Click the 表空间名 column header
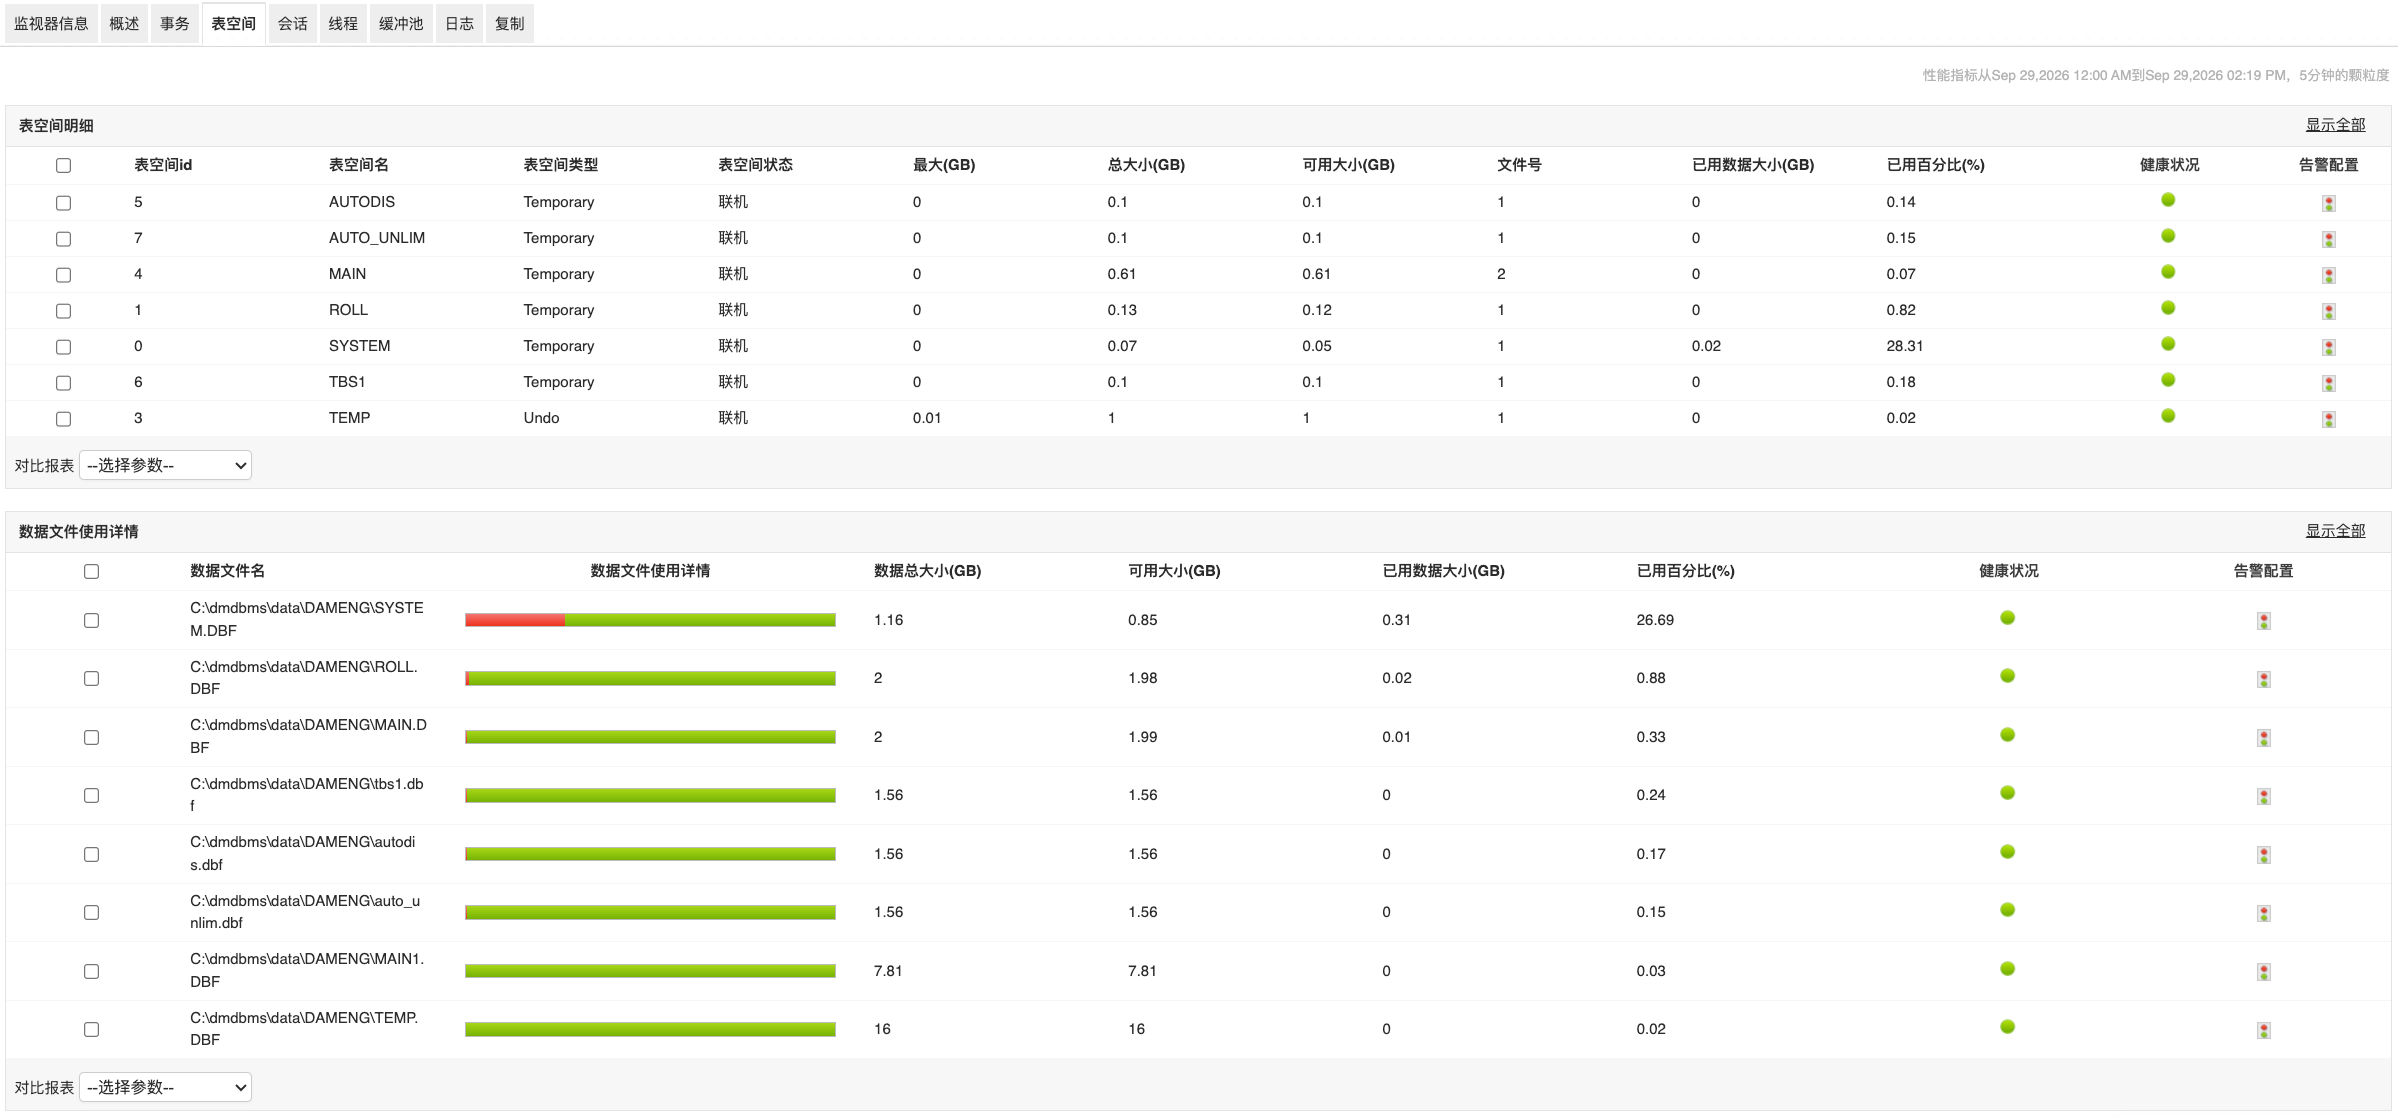 coord(359,165)
